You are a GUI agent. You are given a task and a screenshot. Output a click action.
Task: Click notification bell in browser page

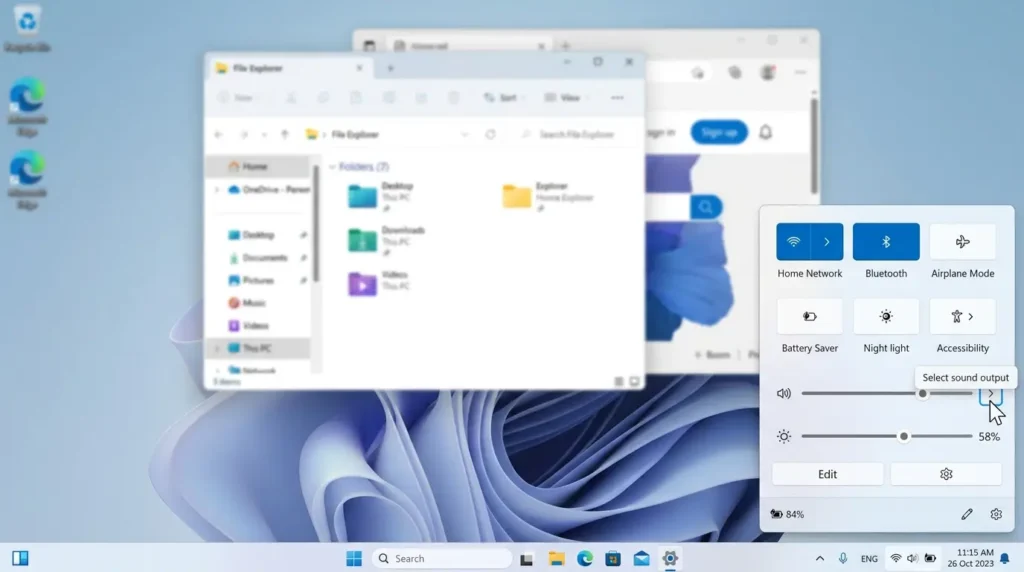(x=765, y=133)
